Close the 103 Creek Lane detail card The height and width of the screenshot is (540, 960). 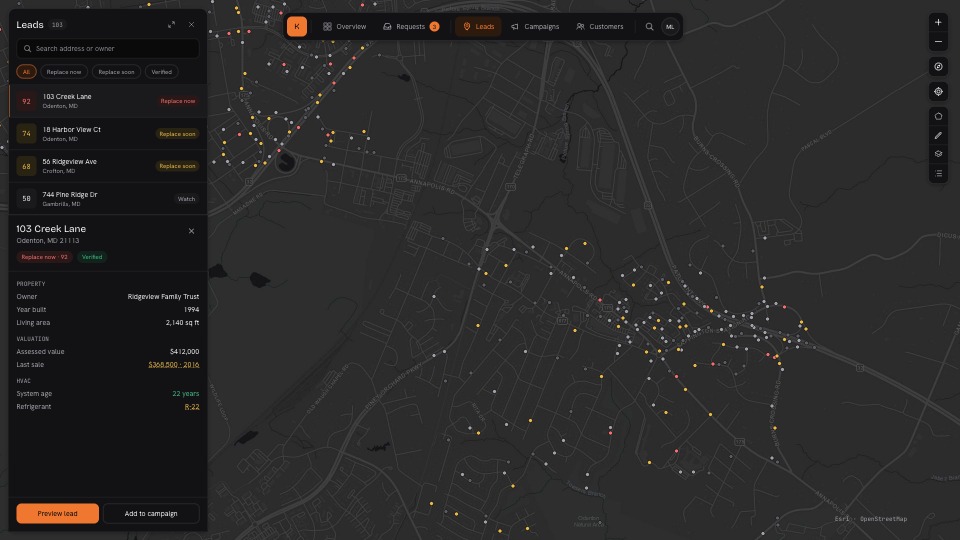(192, 231)
